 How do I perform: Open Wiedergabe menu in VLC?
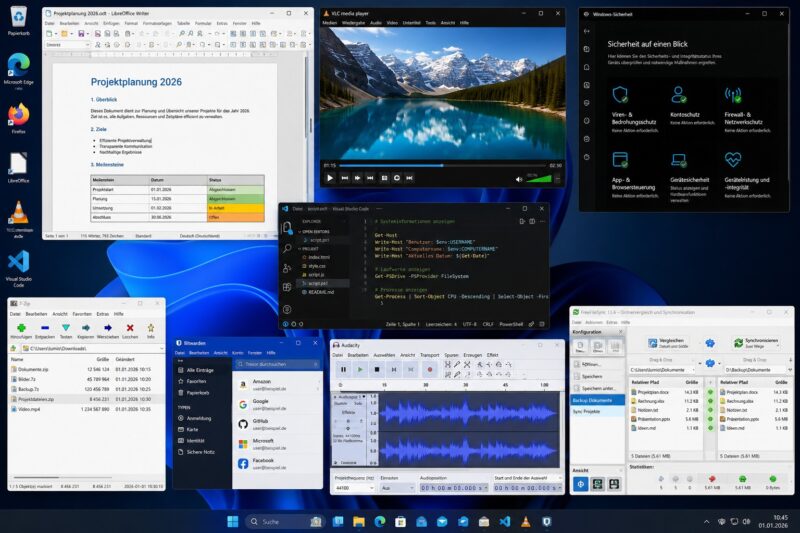(x=353, y=23)
